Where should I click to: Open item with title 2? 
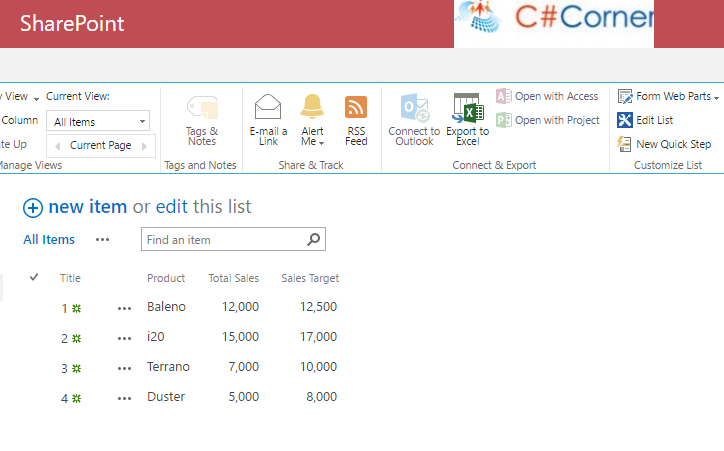(64, 338)
